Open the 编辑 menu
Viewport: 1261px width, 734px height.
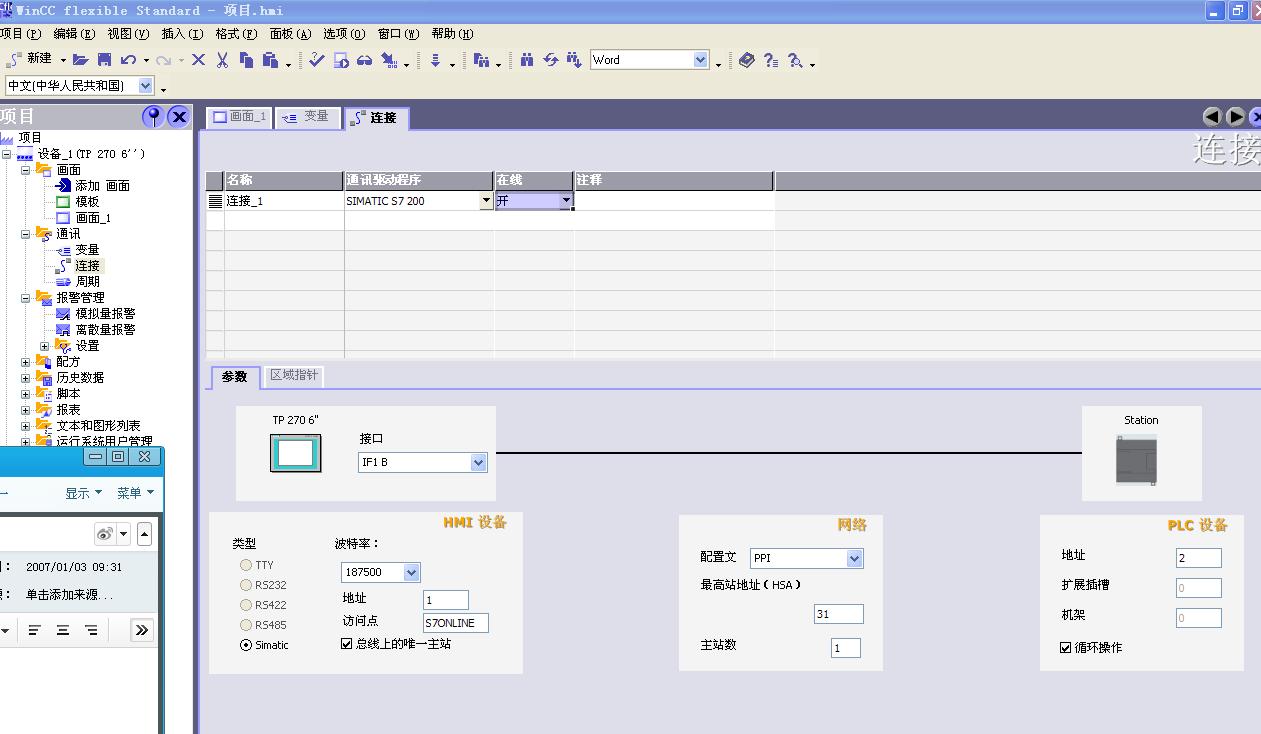point(75,34)
